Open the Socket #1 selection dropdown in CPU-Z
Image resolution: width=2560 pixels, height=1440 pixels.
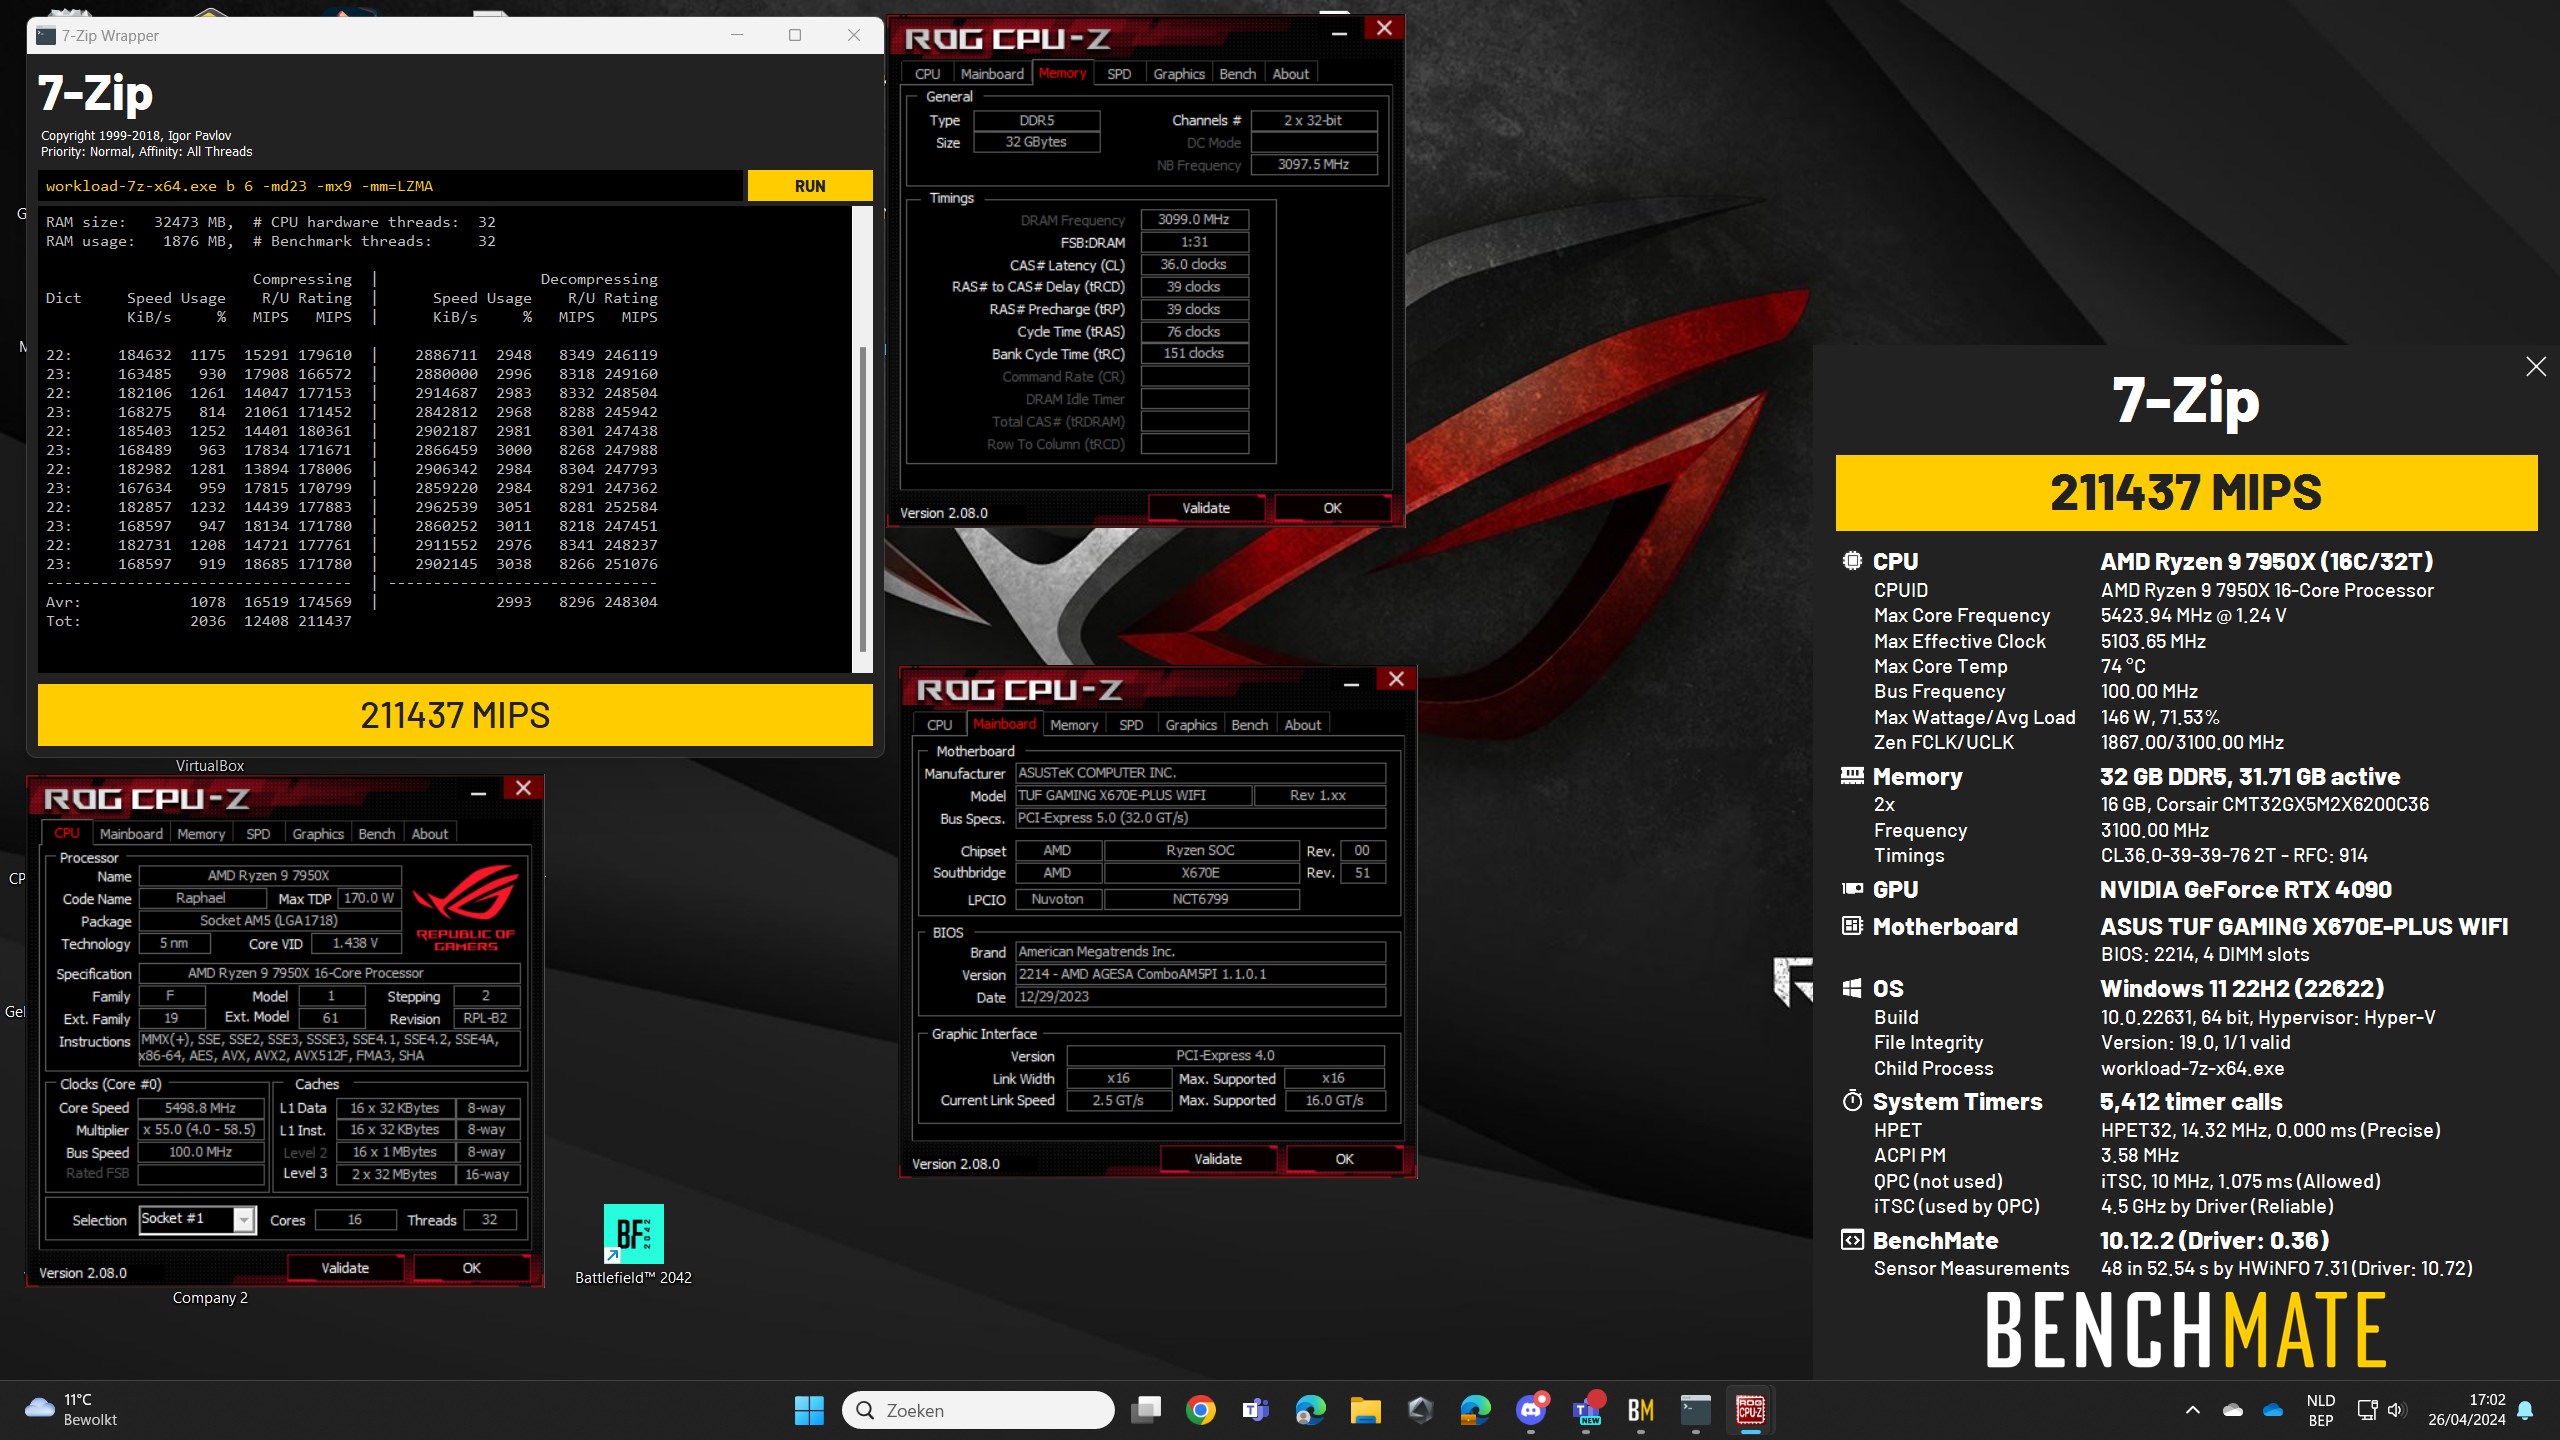[244, 1219]
